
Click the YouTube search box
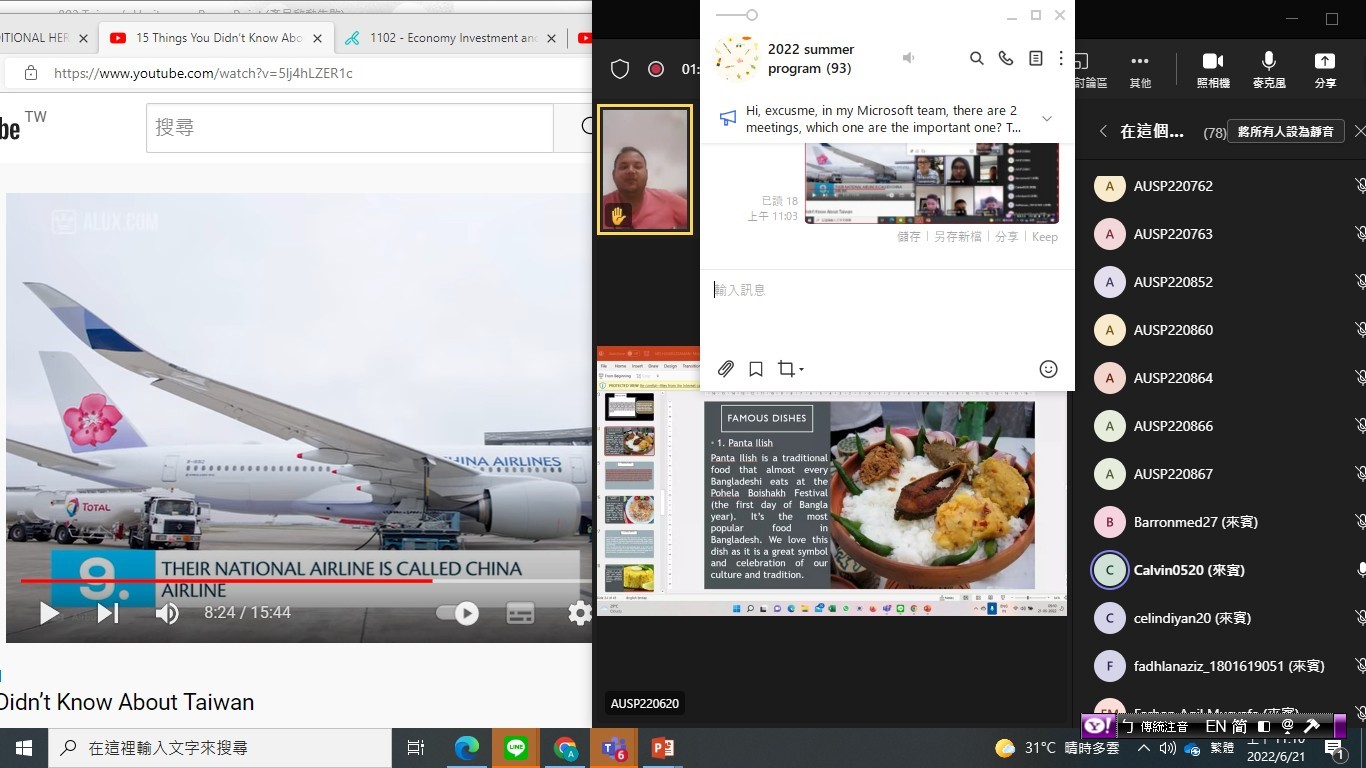(349, 128)
